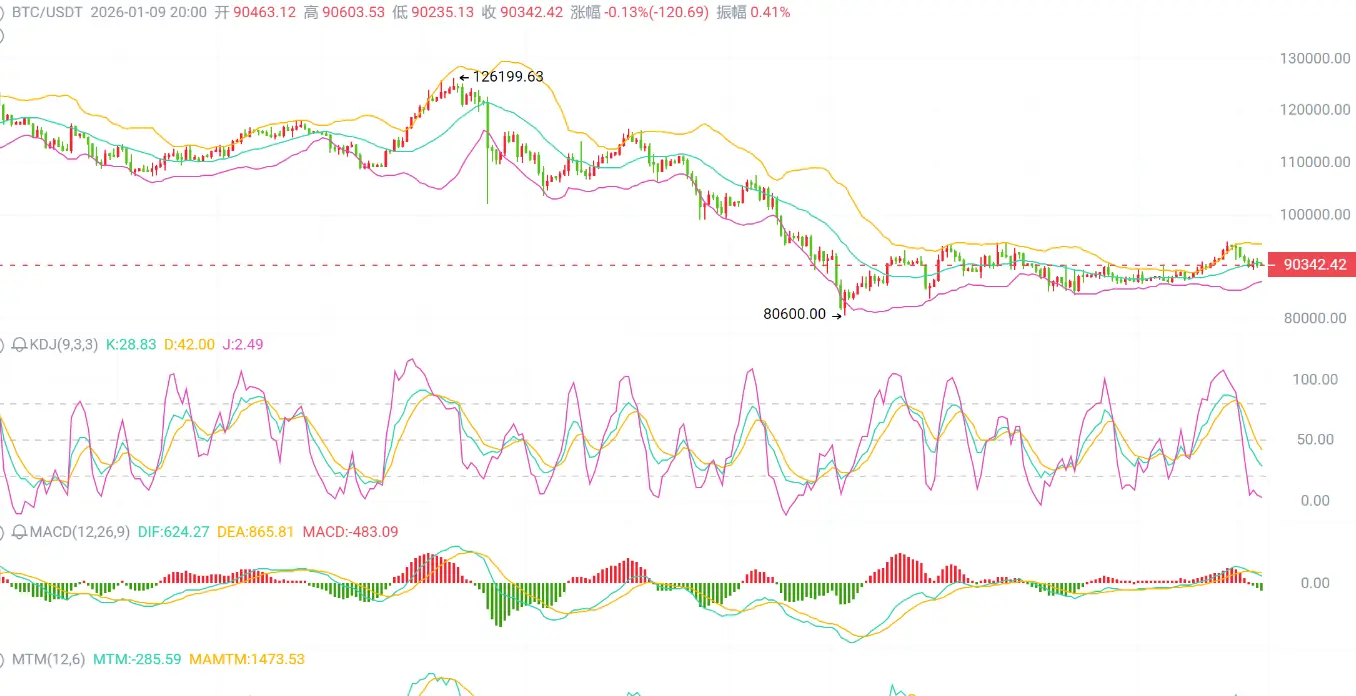This screenshot has width=1356, height=696.
Task: Click the date 2026-01-09 20:00
Action: click(x=149, y=13)
